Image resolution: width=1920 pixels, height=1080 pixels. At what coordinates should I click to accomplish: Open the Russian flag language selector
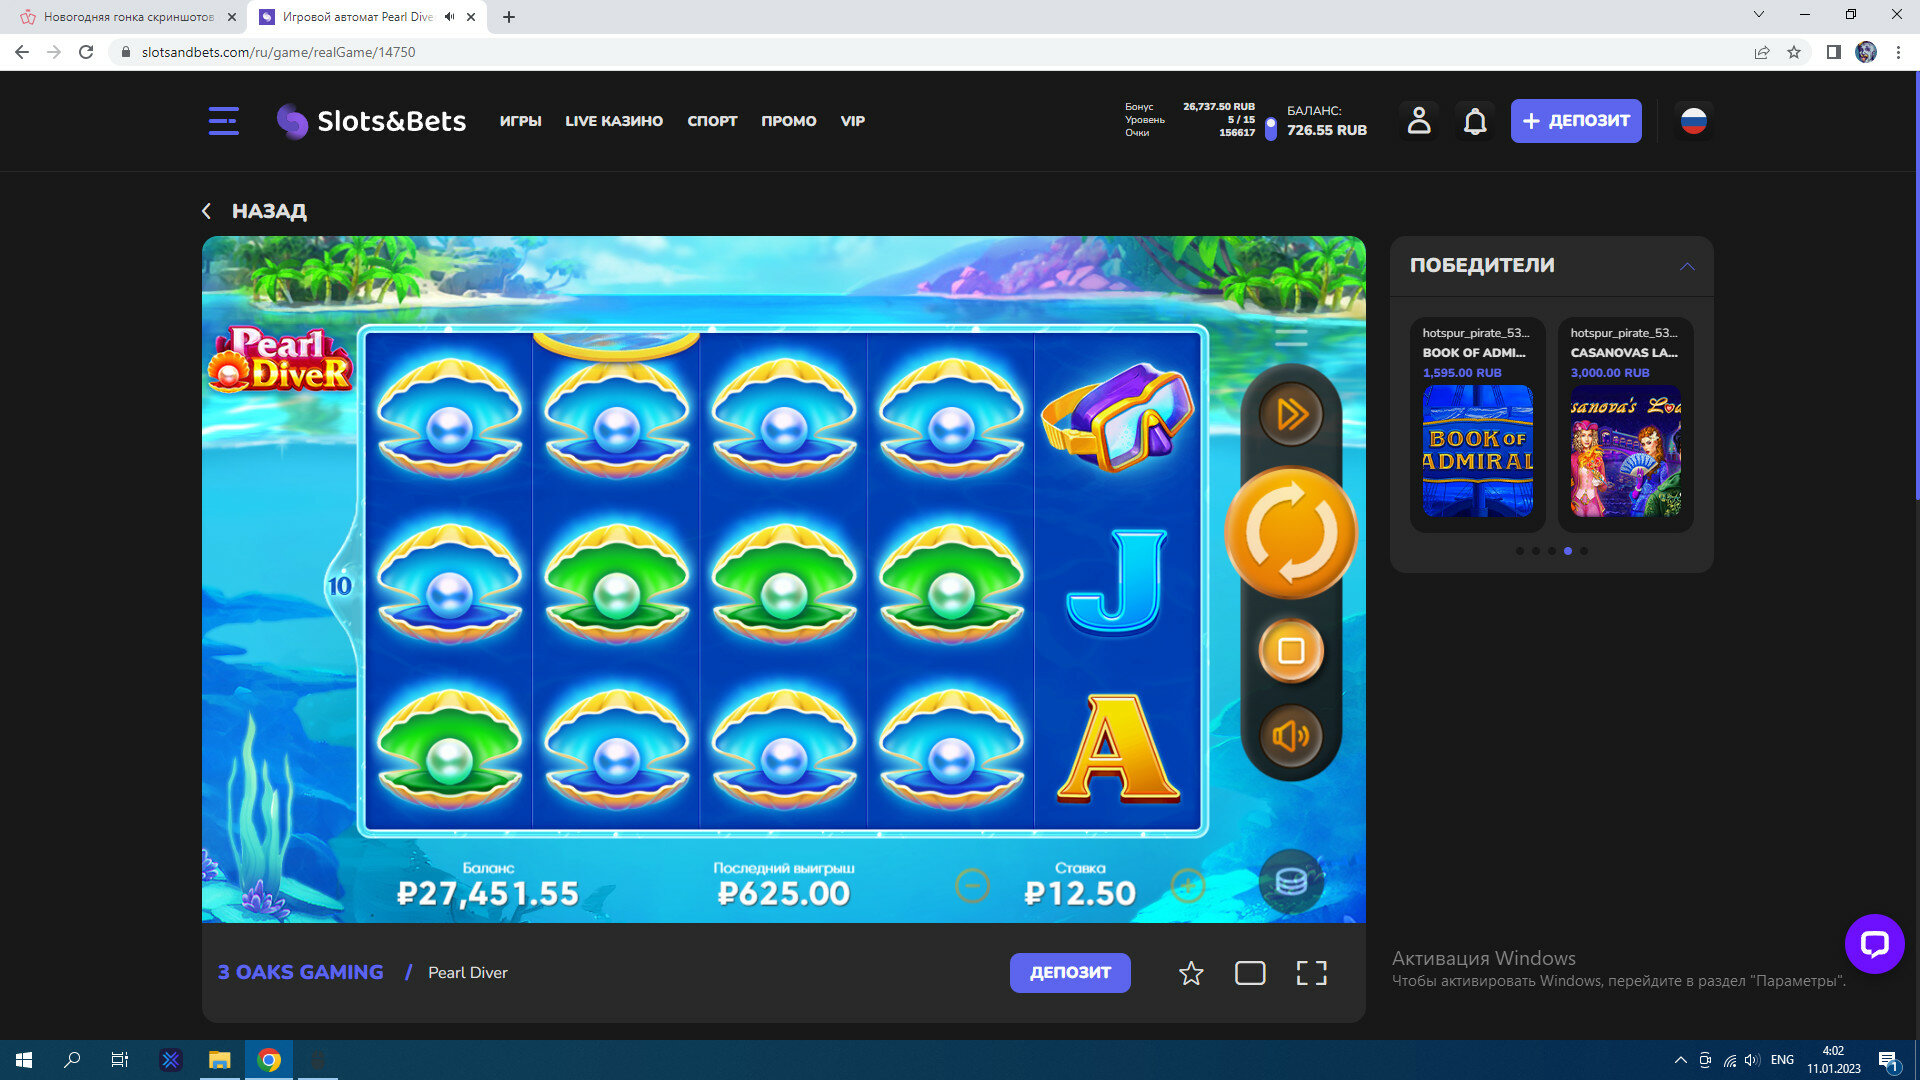click(1693, 121)
